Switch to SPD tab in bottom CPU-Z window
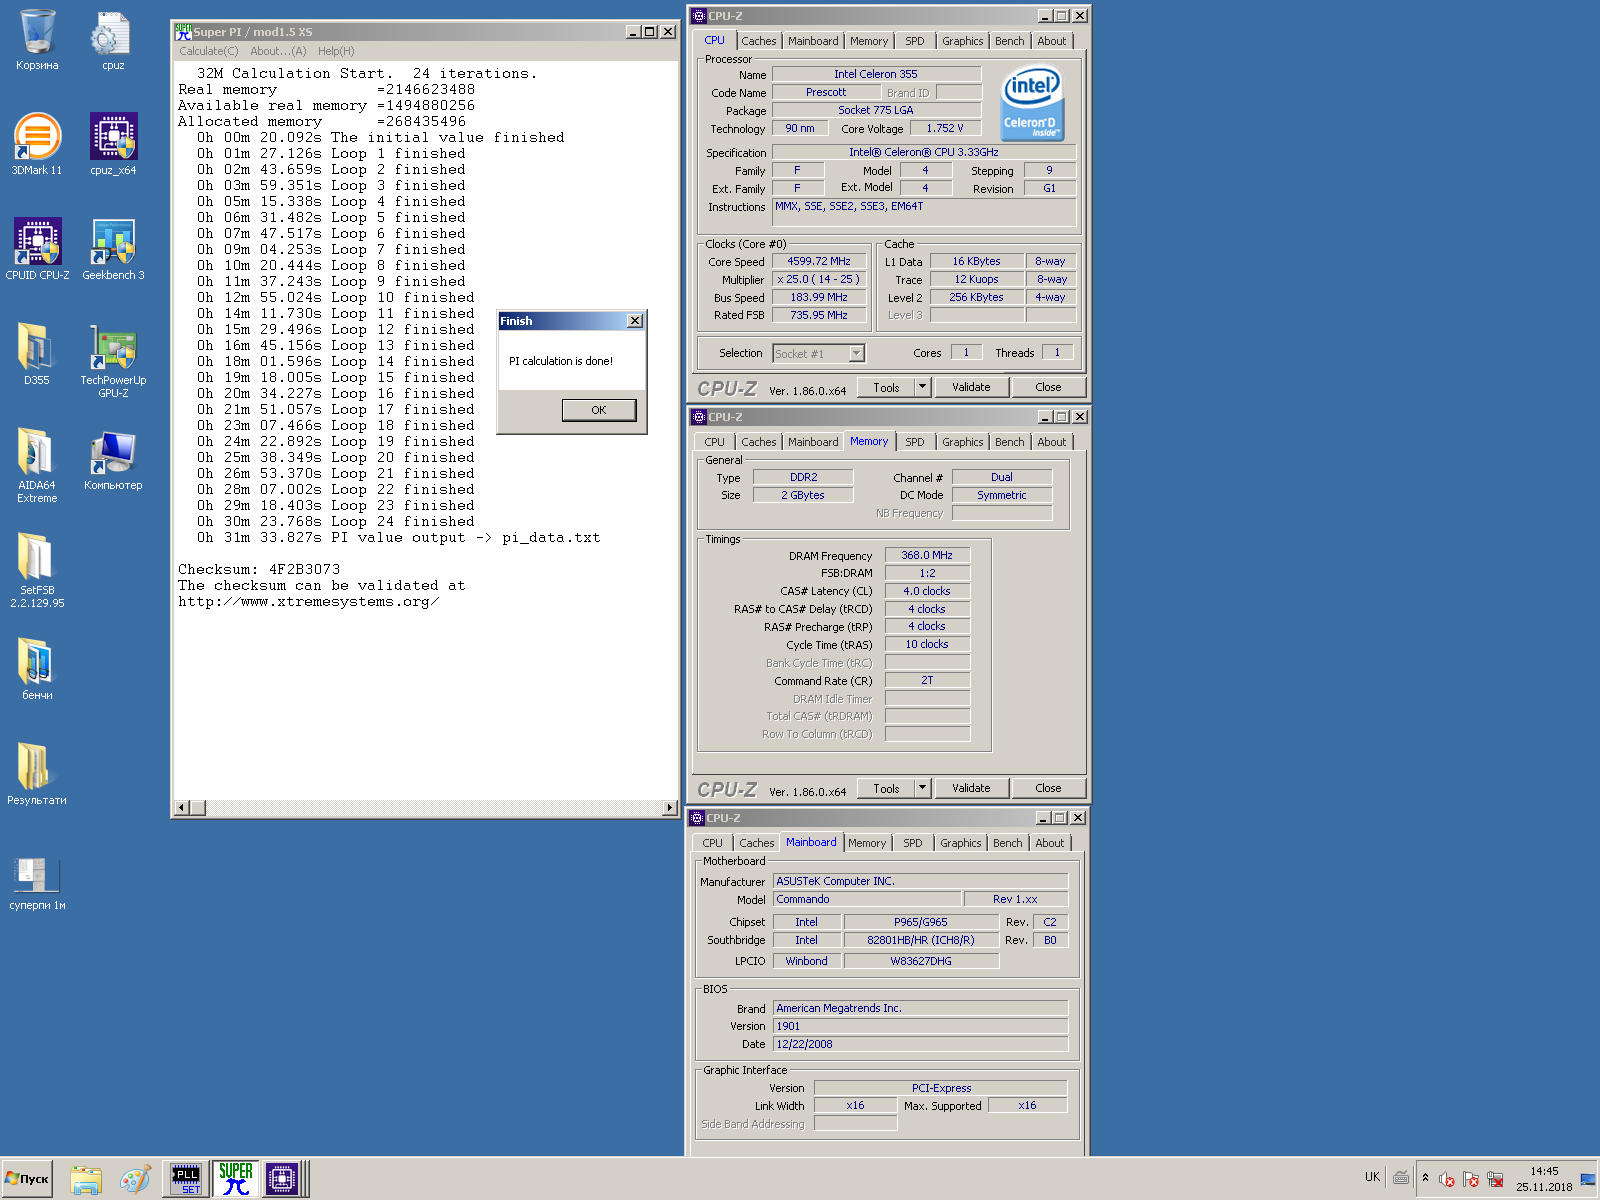1600x1200 pixels. point(913,843)
